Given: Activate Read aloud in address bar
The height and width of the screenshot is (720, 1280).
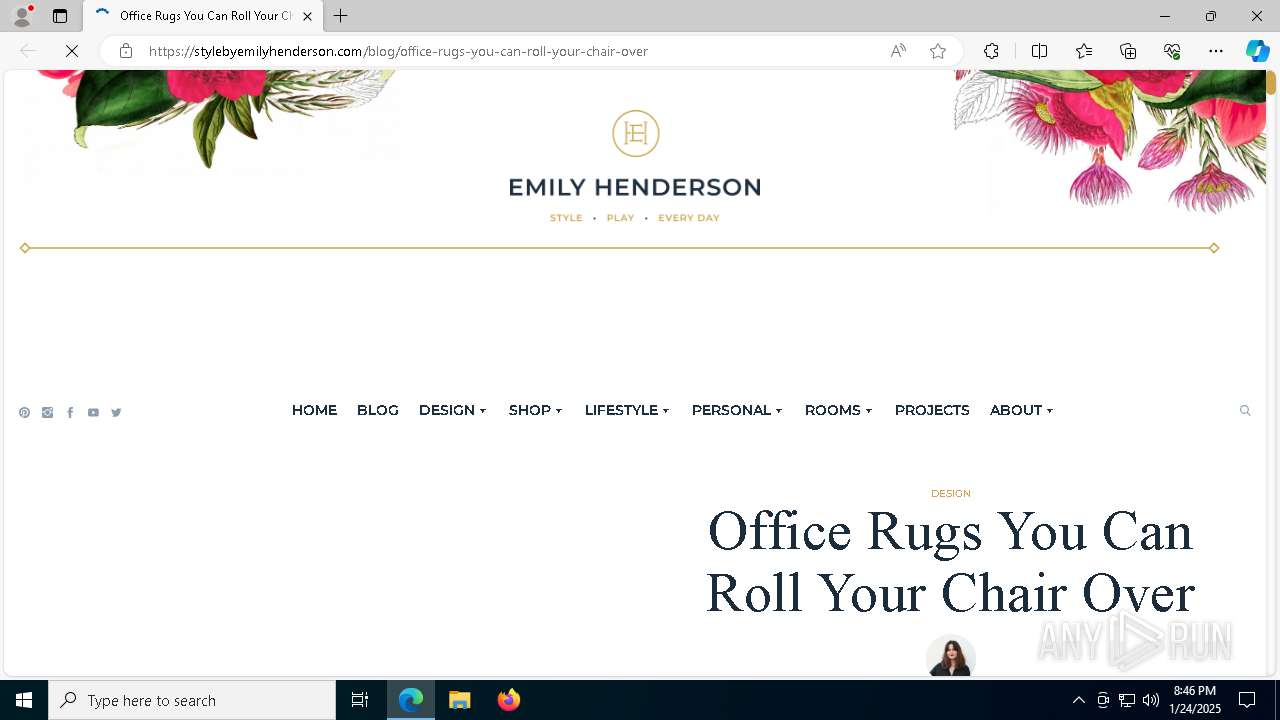Looking at the screenshot, I should coord(898,51).
